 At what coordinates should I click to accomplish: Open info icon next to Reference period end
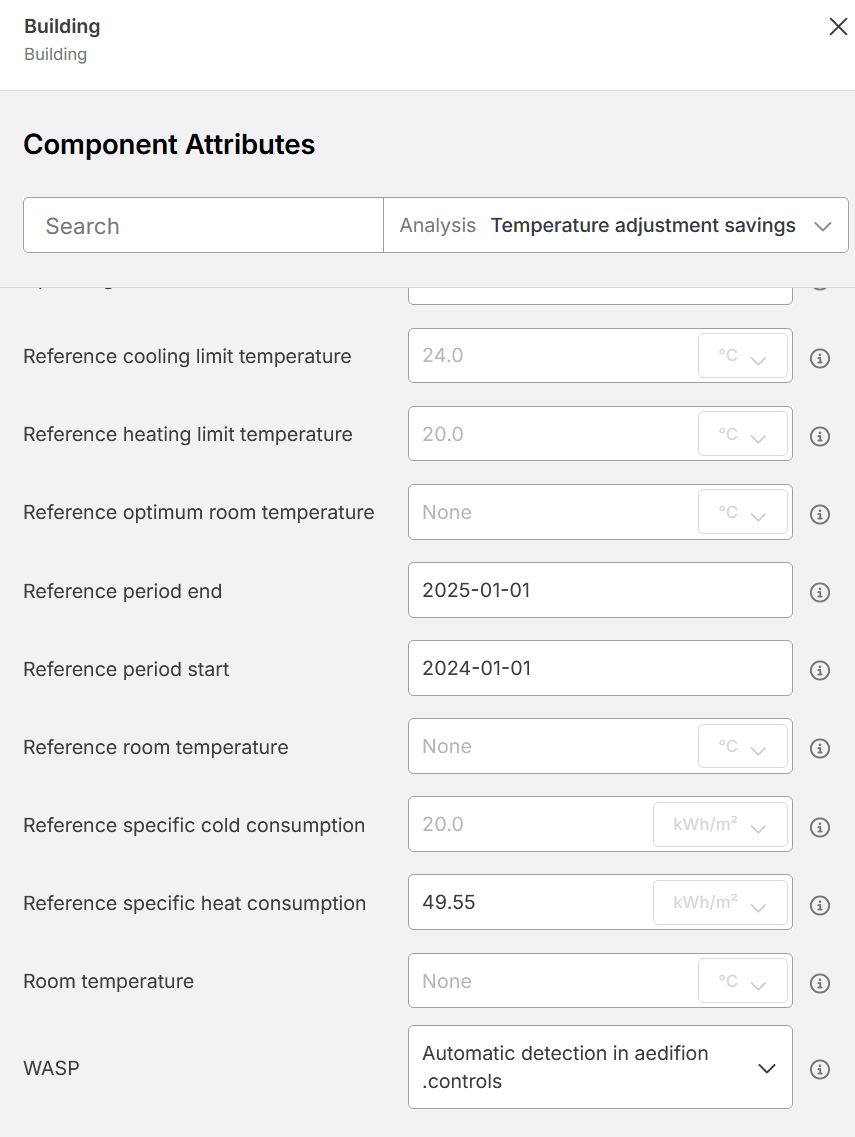pos(819,592)
